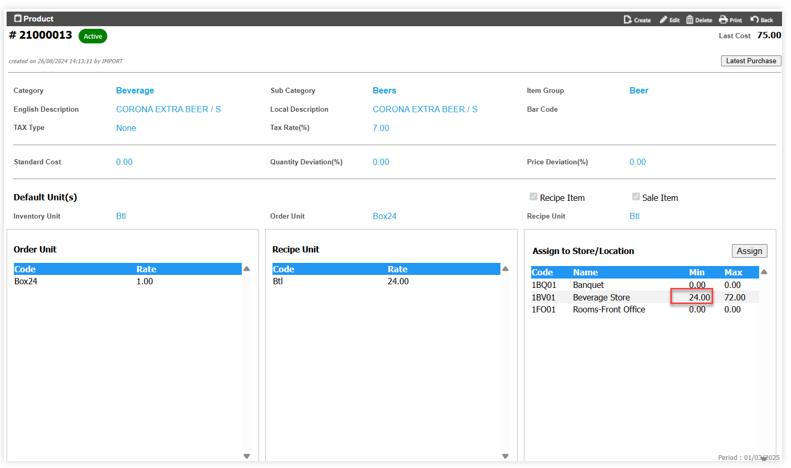The height and width of the screenshot is (468, 791).
Task: Click the Delete trash icon
Action: point(690,19)
